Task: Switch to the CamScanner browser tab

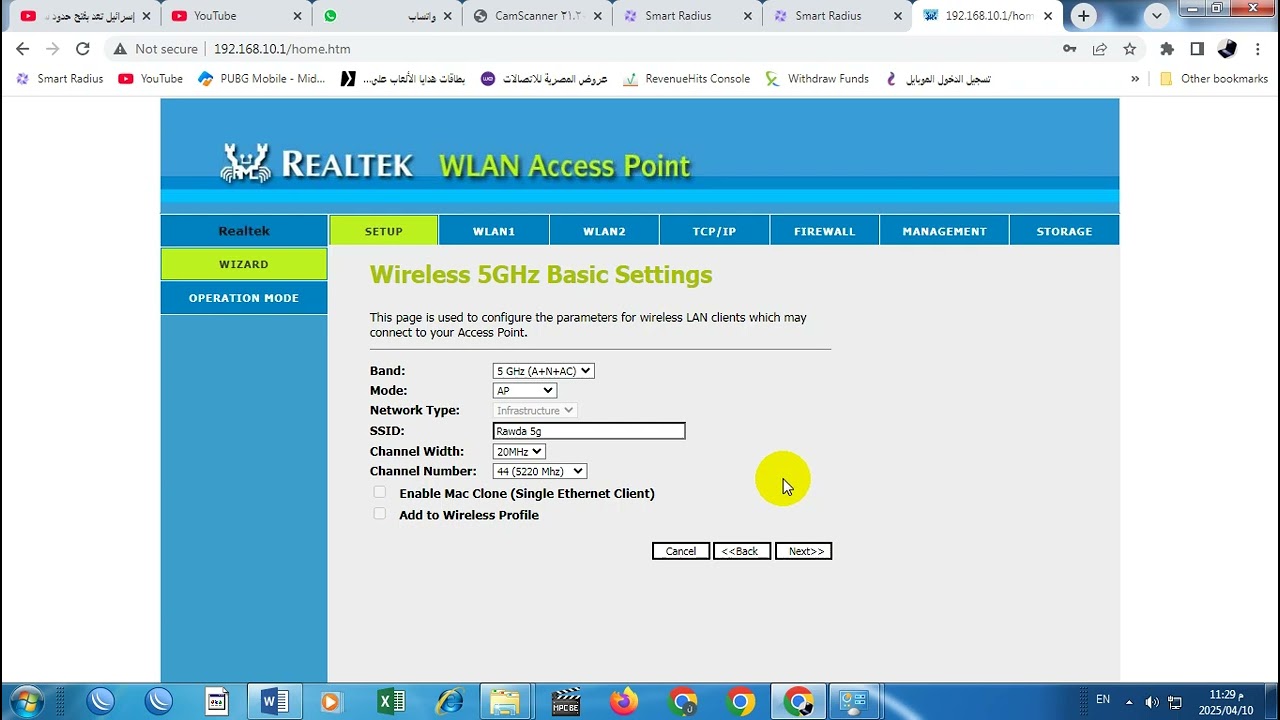Action: [536, 16]
